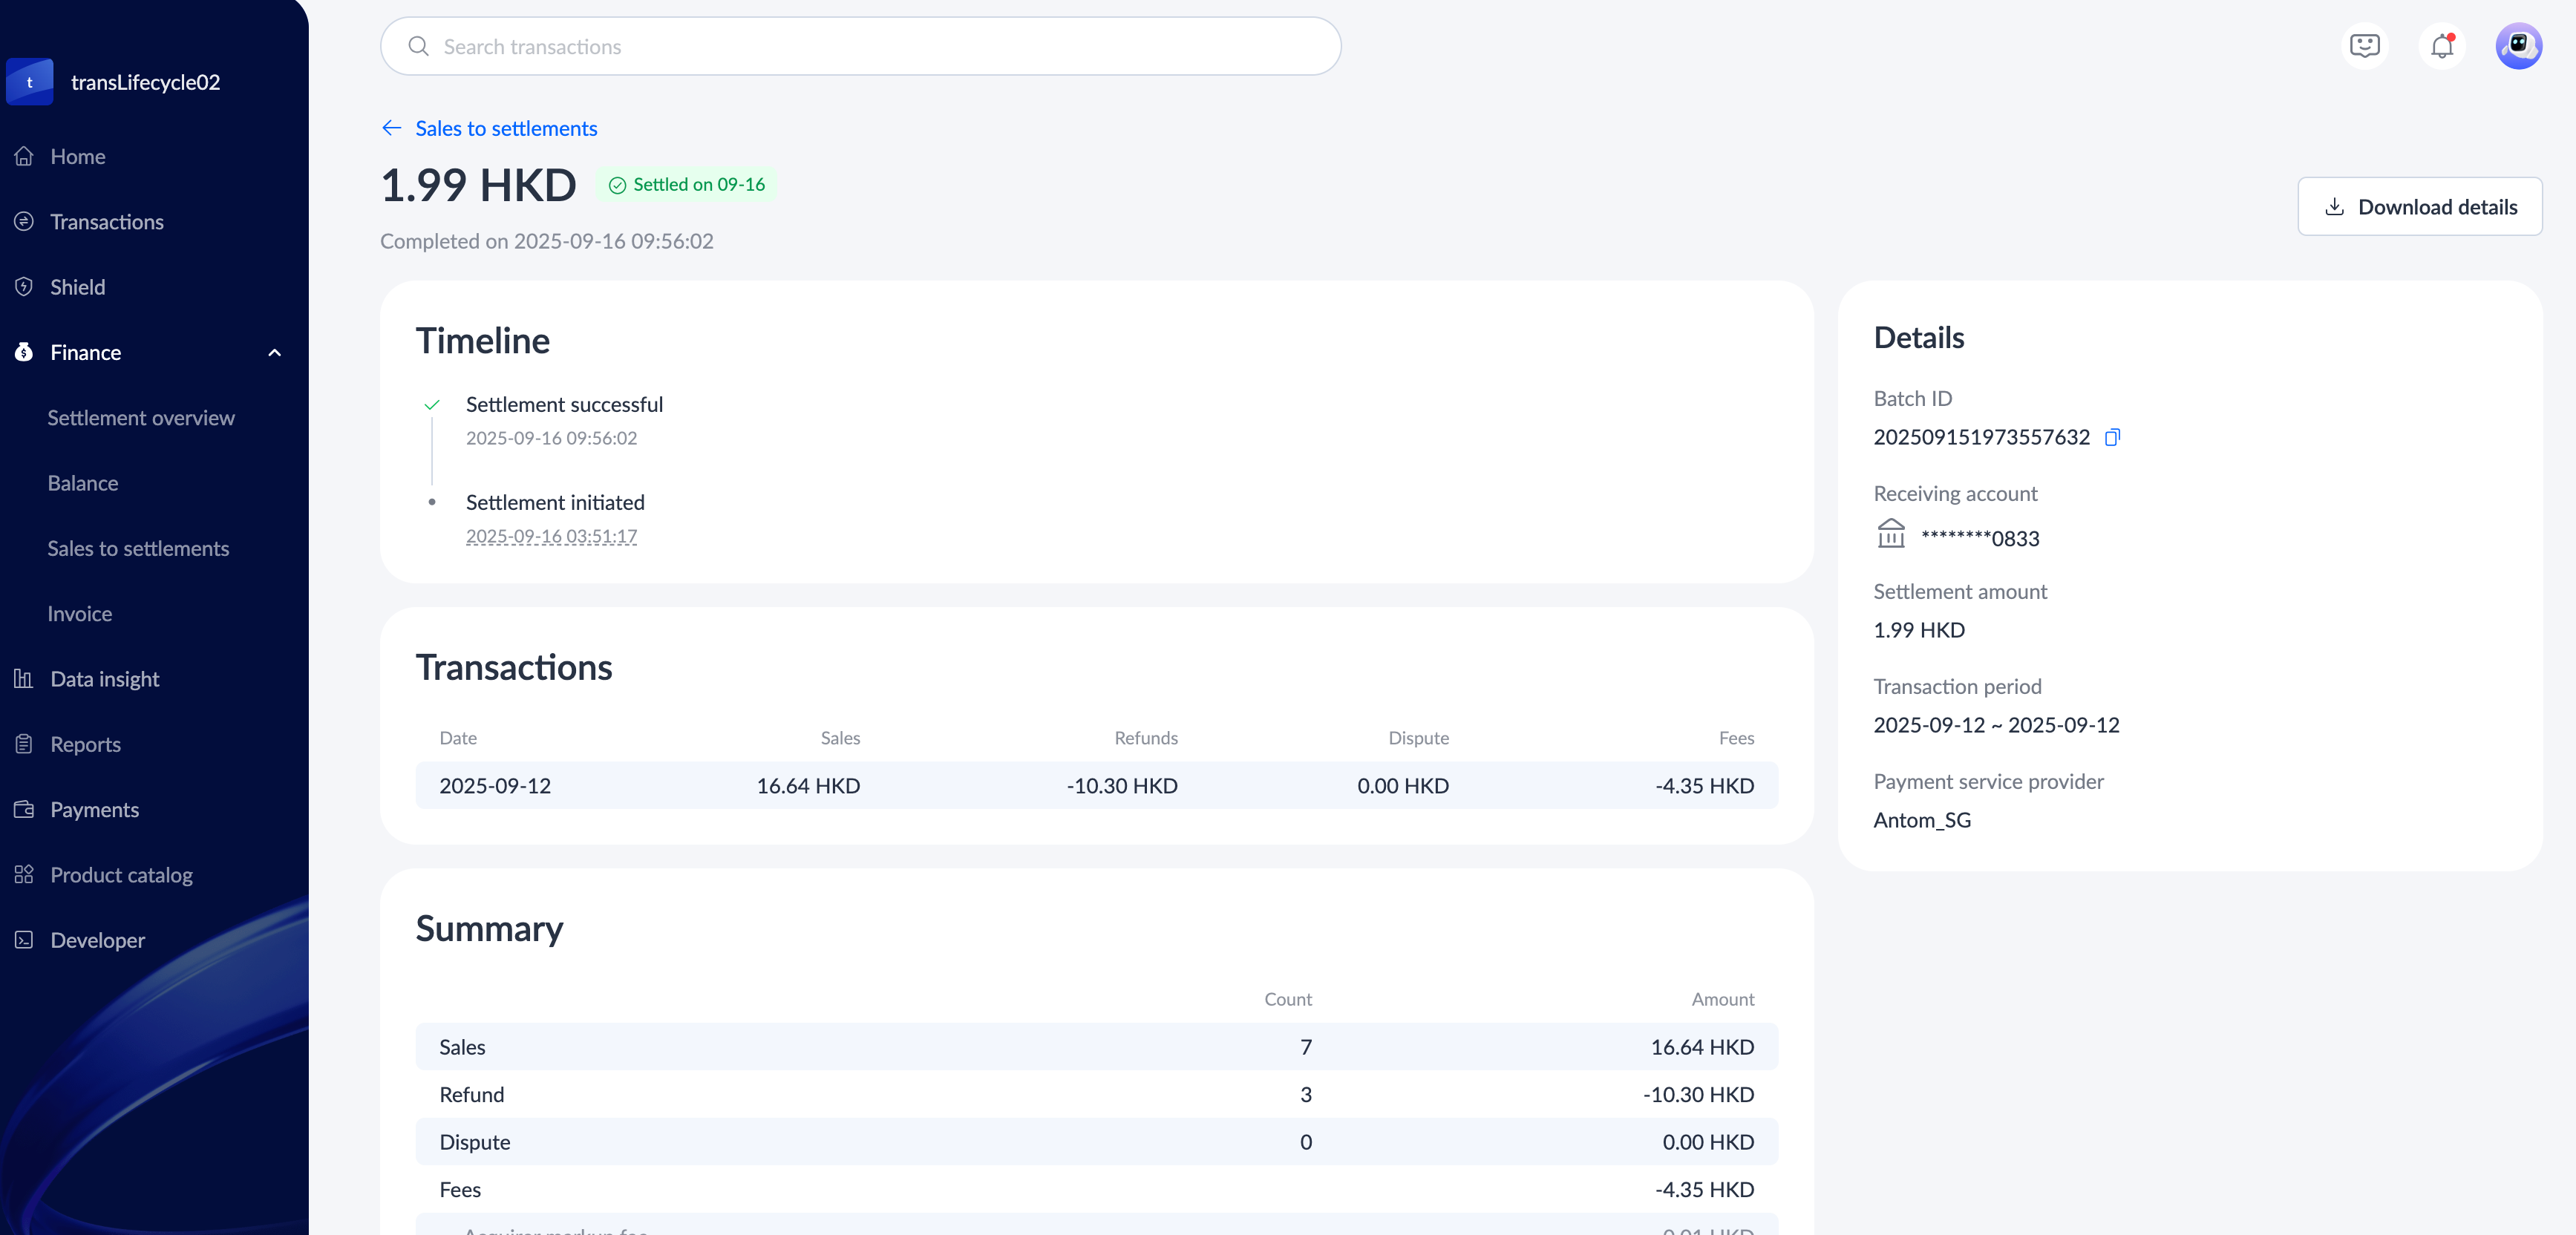
Task: Open Transactions in the sidebar
Action: point(107,222)
